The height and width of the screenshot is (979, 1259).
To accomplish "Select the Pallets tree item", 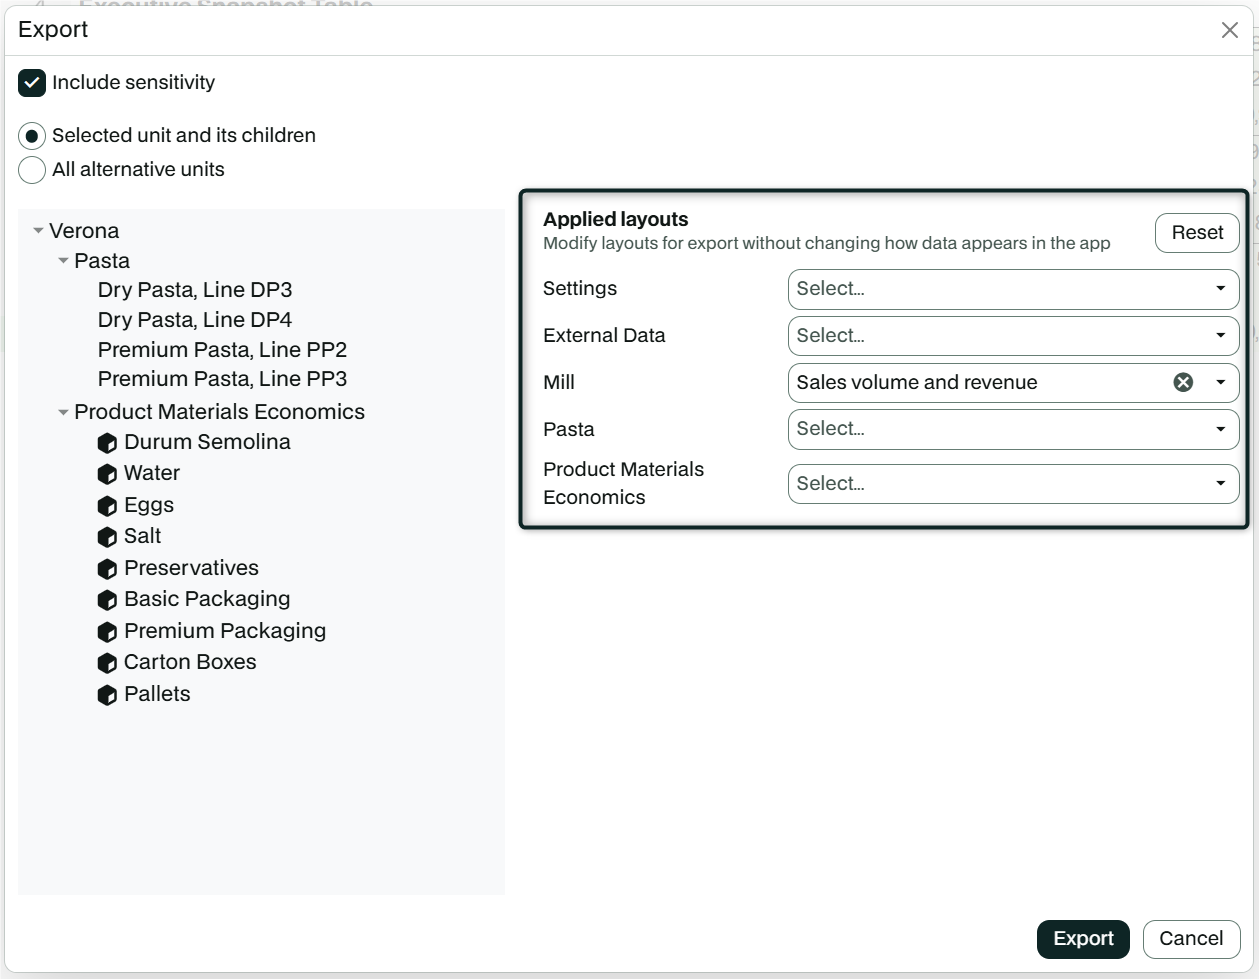I will click(x=157, y=694).
